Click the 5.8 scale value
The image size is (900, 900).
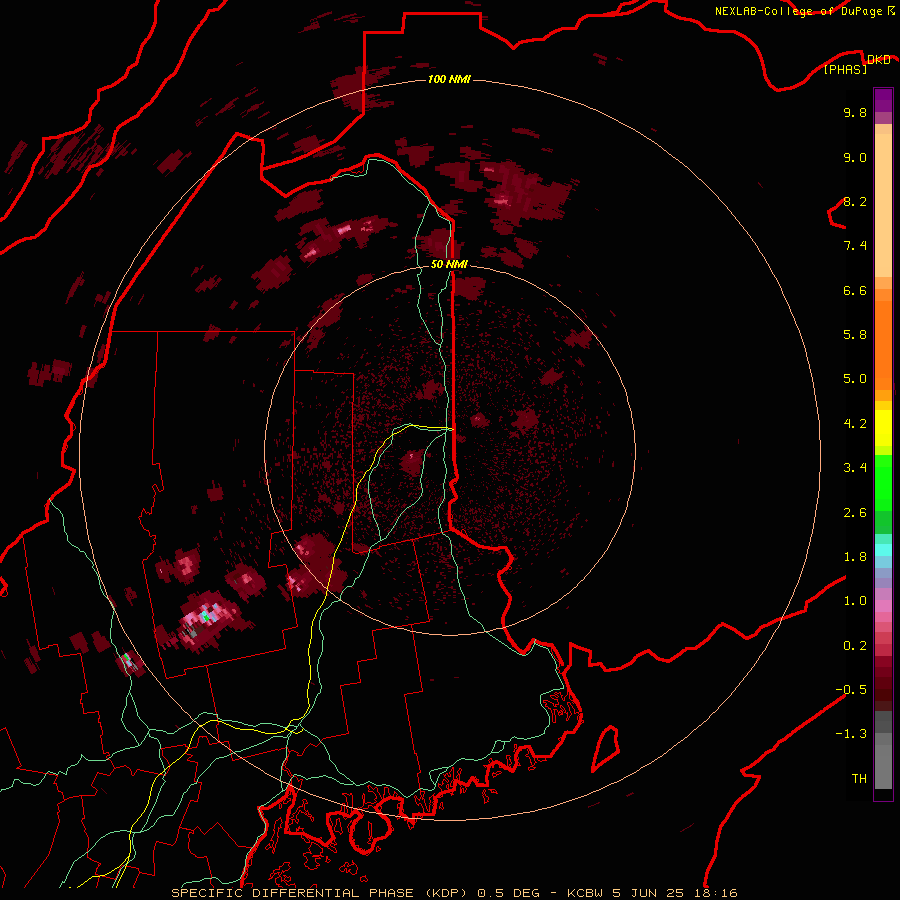pos(855,335)
